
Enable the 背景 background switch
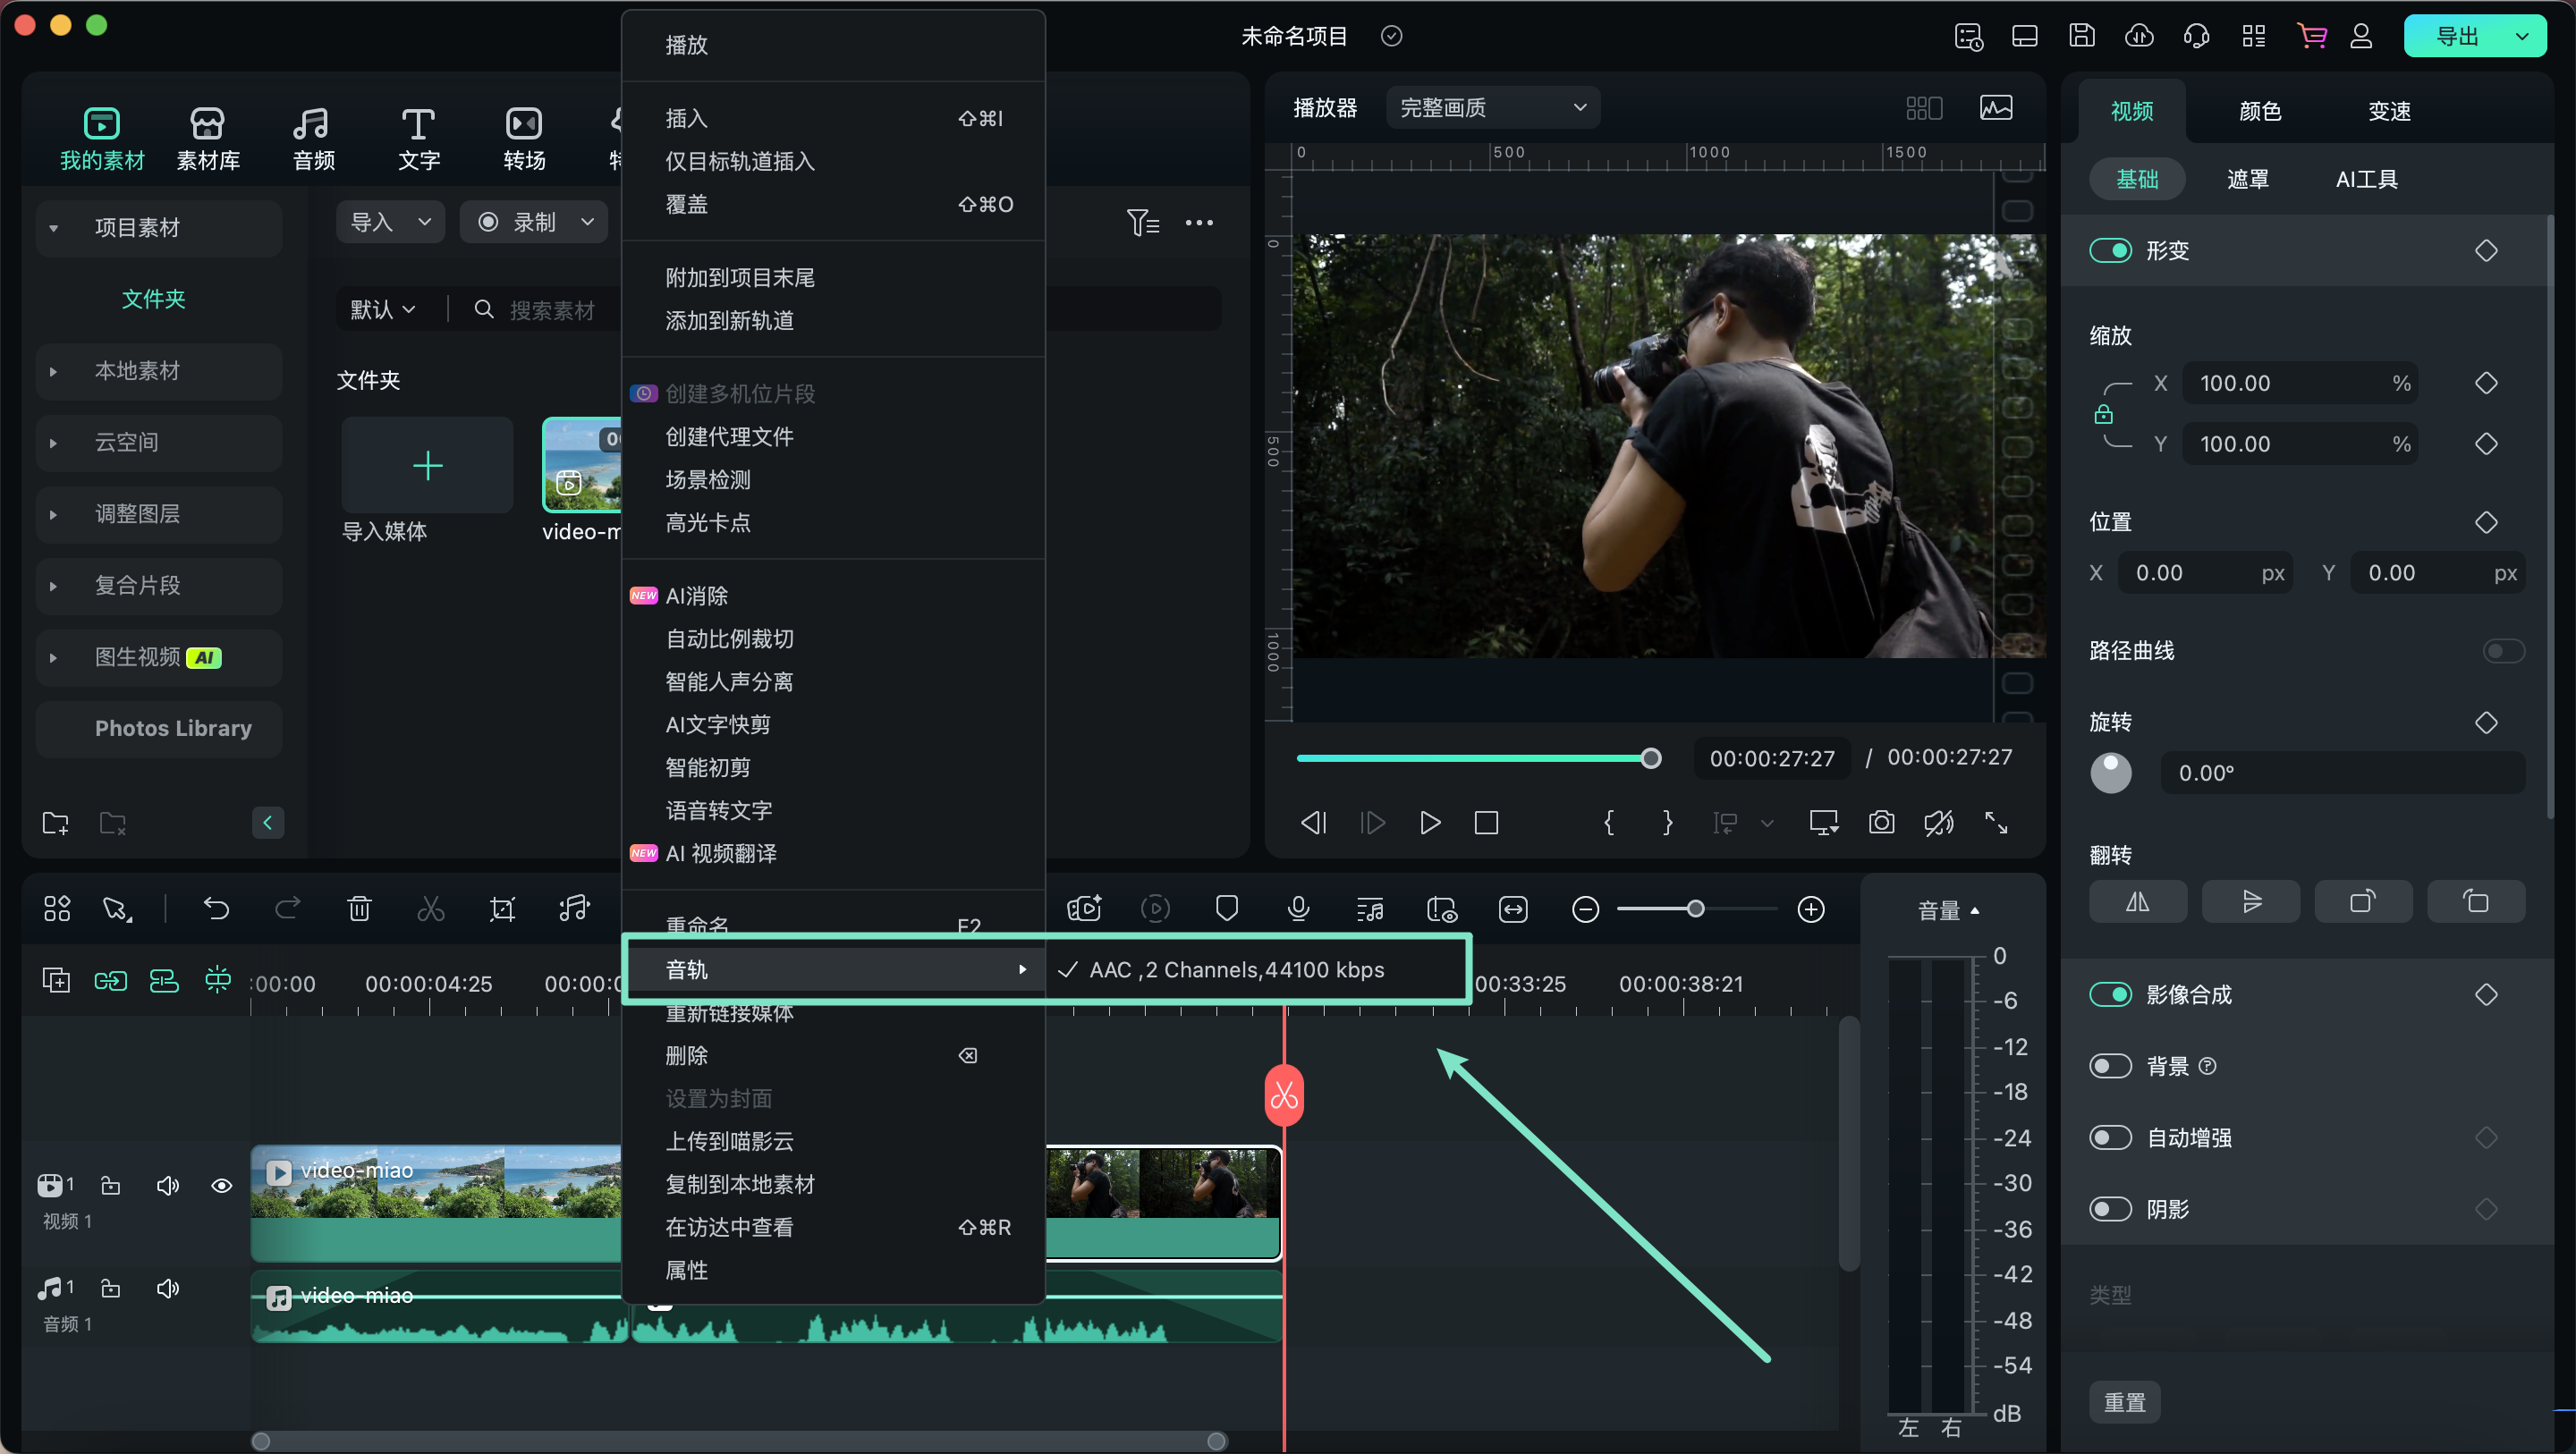point(2110,1066)
